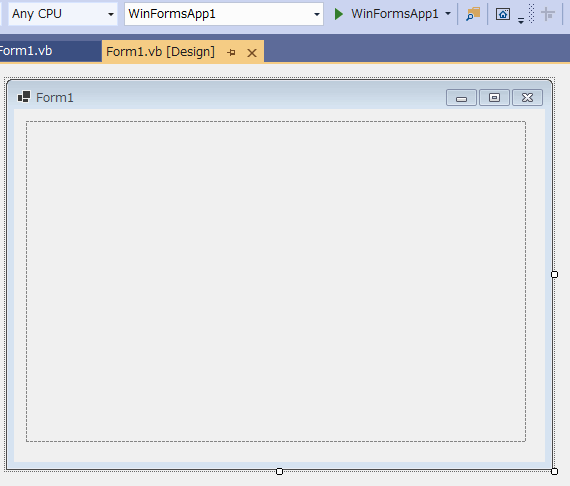Click the Find in Files folder icon
The width and height of the screenshot is (570, 486).
[473, 14]
